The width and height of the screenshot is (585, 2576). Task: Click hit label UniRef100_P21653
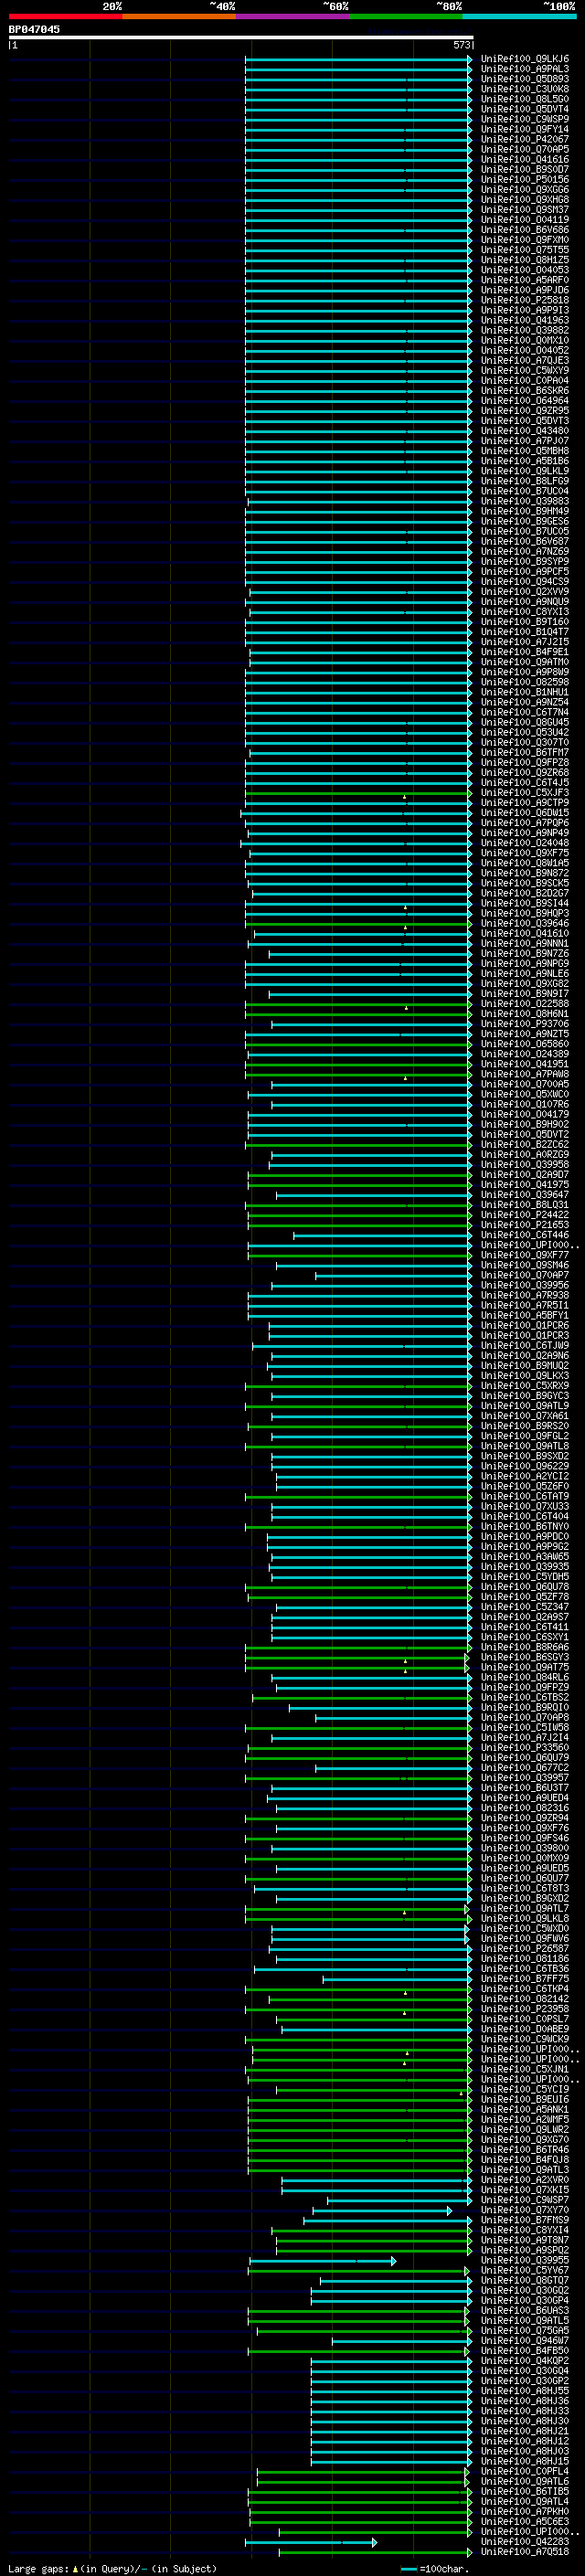coord(525,1225)
